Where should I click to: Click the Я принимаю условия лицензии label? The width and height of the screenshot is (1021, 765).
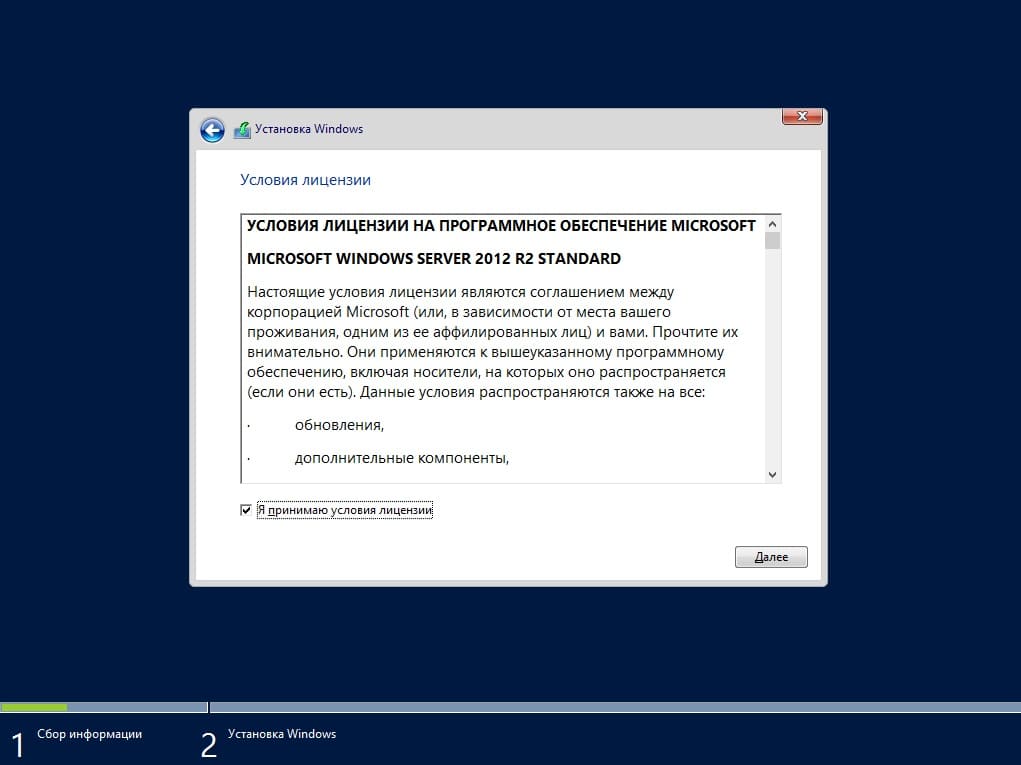[345, 510]
